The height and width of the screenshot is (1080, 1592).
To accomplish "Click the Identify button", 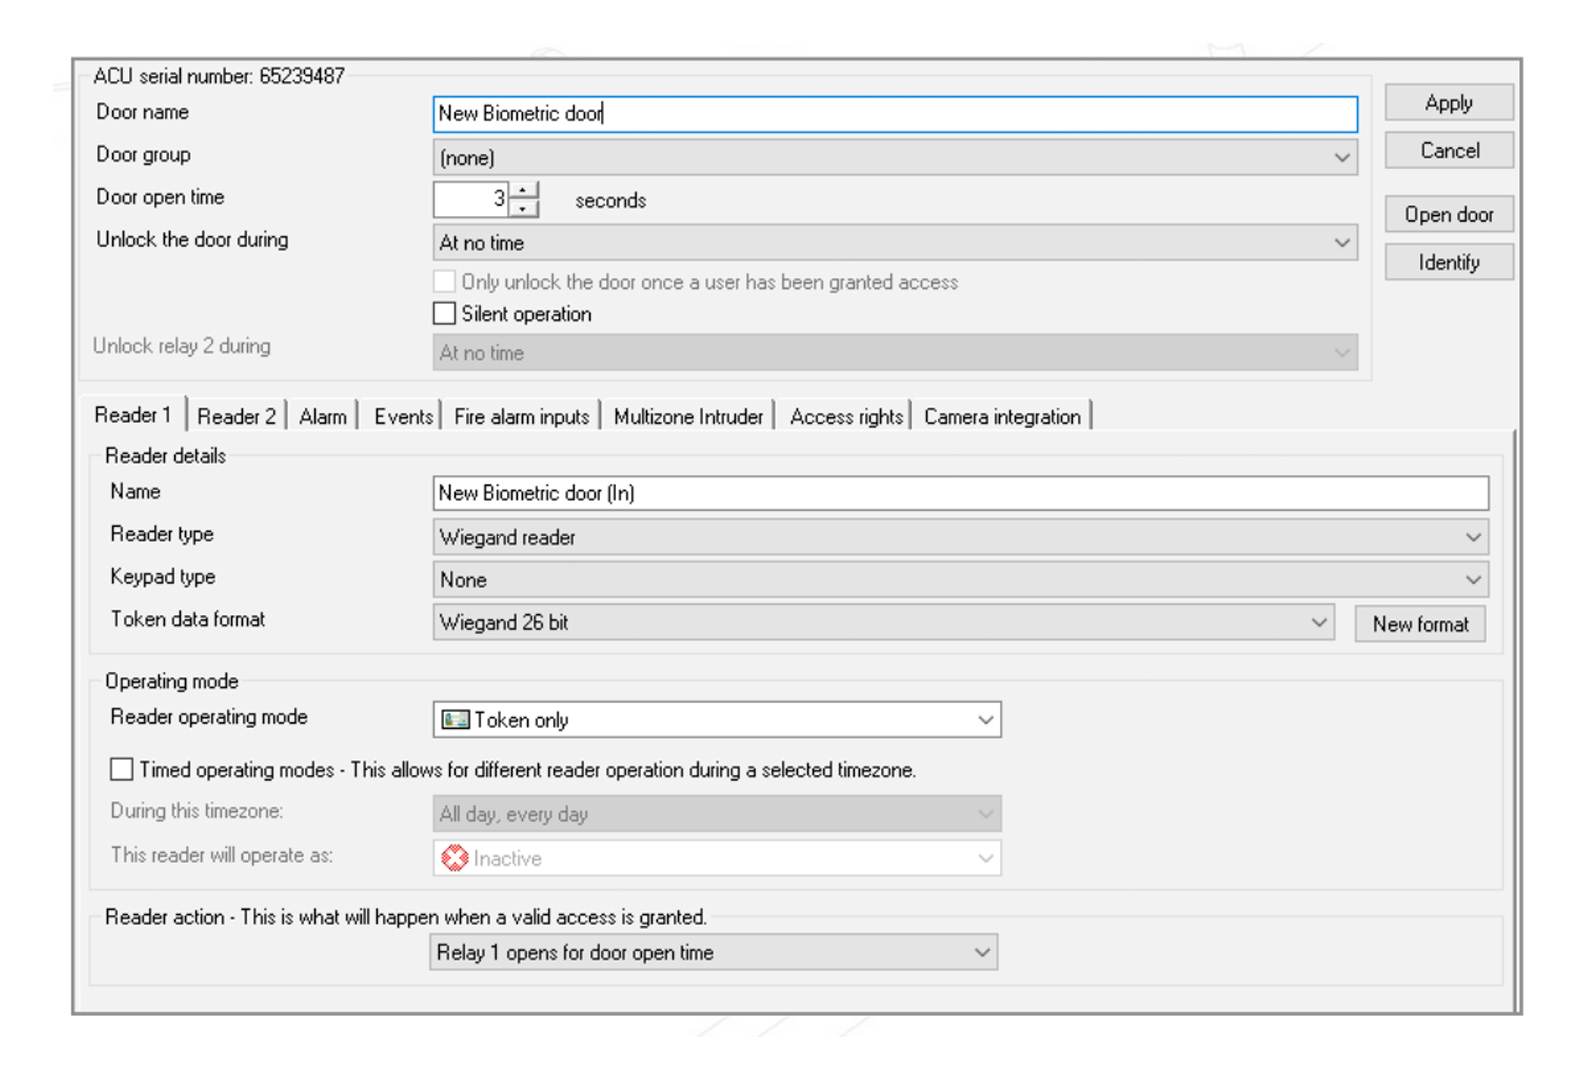I will (1449, 262).
